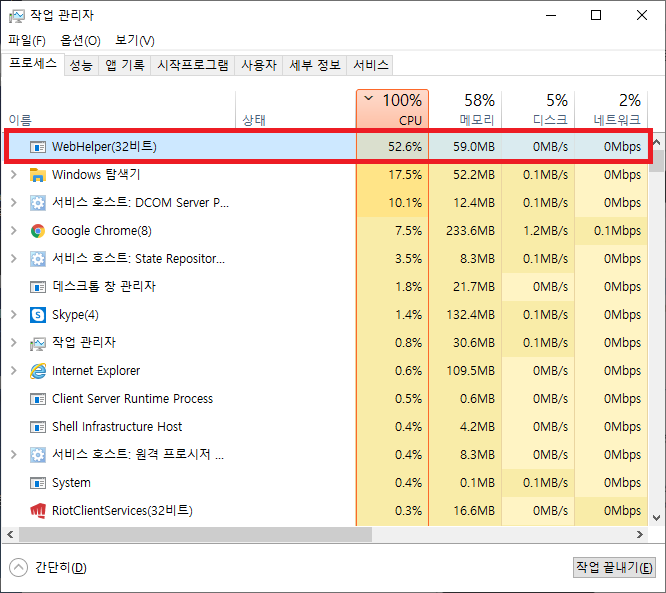Sort by the 네트워크 column header
The height and width of the screenshot is (593, 666).
click(x=612, y=109)
